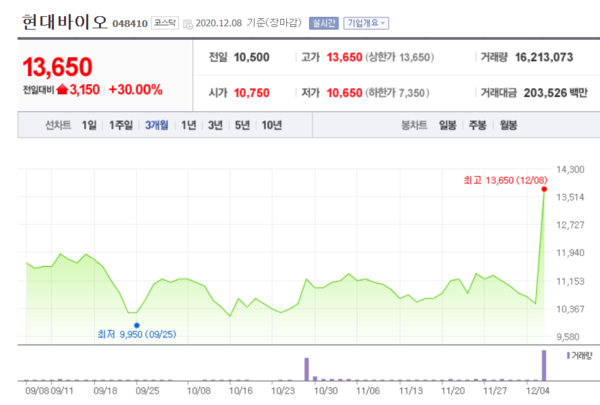Click the tall volume bar before 10/30
Viewport: 600px width, 405px height.
(x=307, y=369)
